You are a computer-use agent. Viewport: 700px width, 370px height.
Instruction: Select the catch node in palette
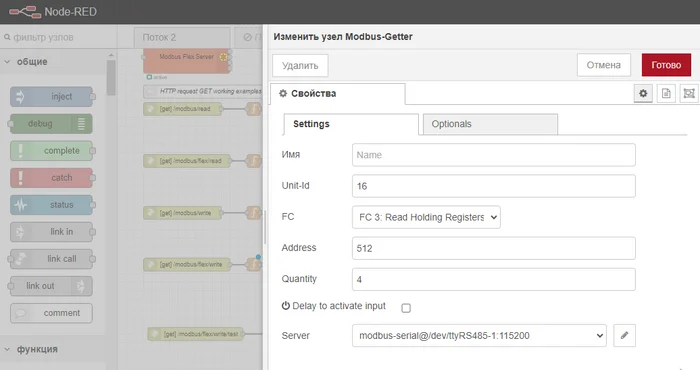[x=52, y=178]
